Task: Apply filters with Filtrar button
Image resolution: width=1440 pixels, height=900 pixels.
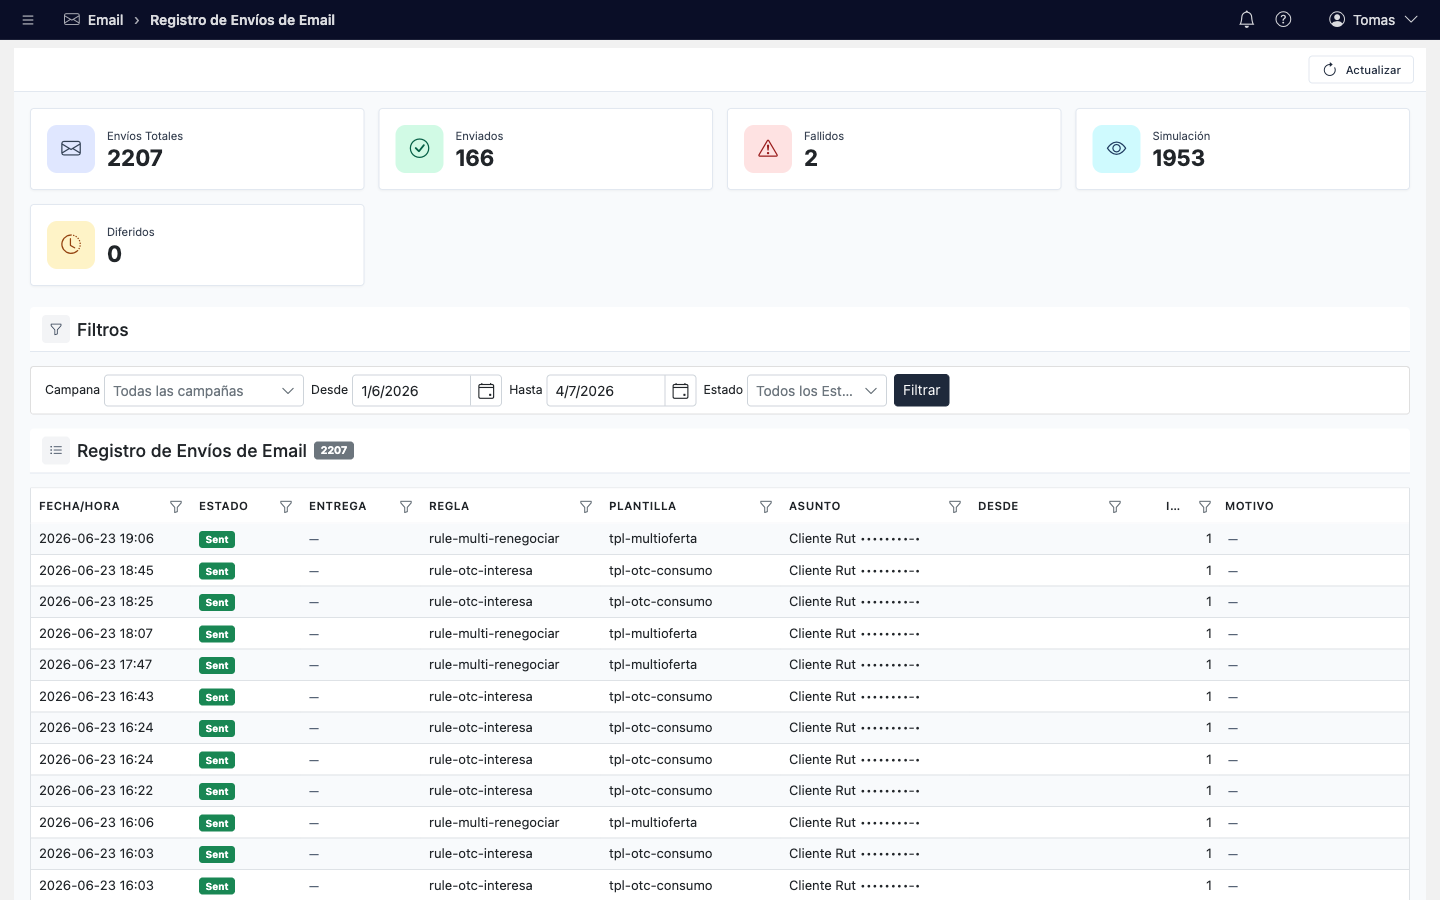Action: [921, 390]
